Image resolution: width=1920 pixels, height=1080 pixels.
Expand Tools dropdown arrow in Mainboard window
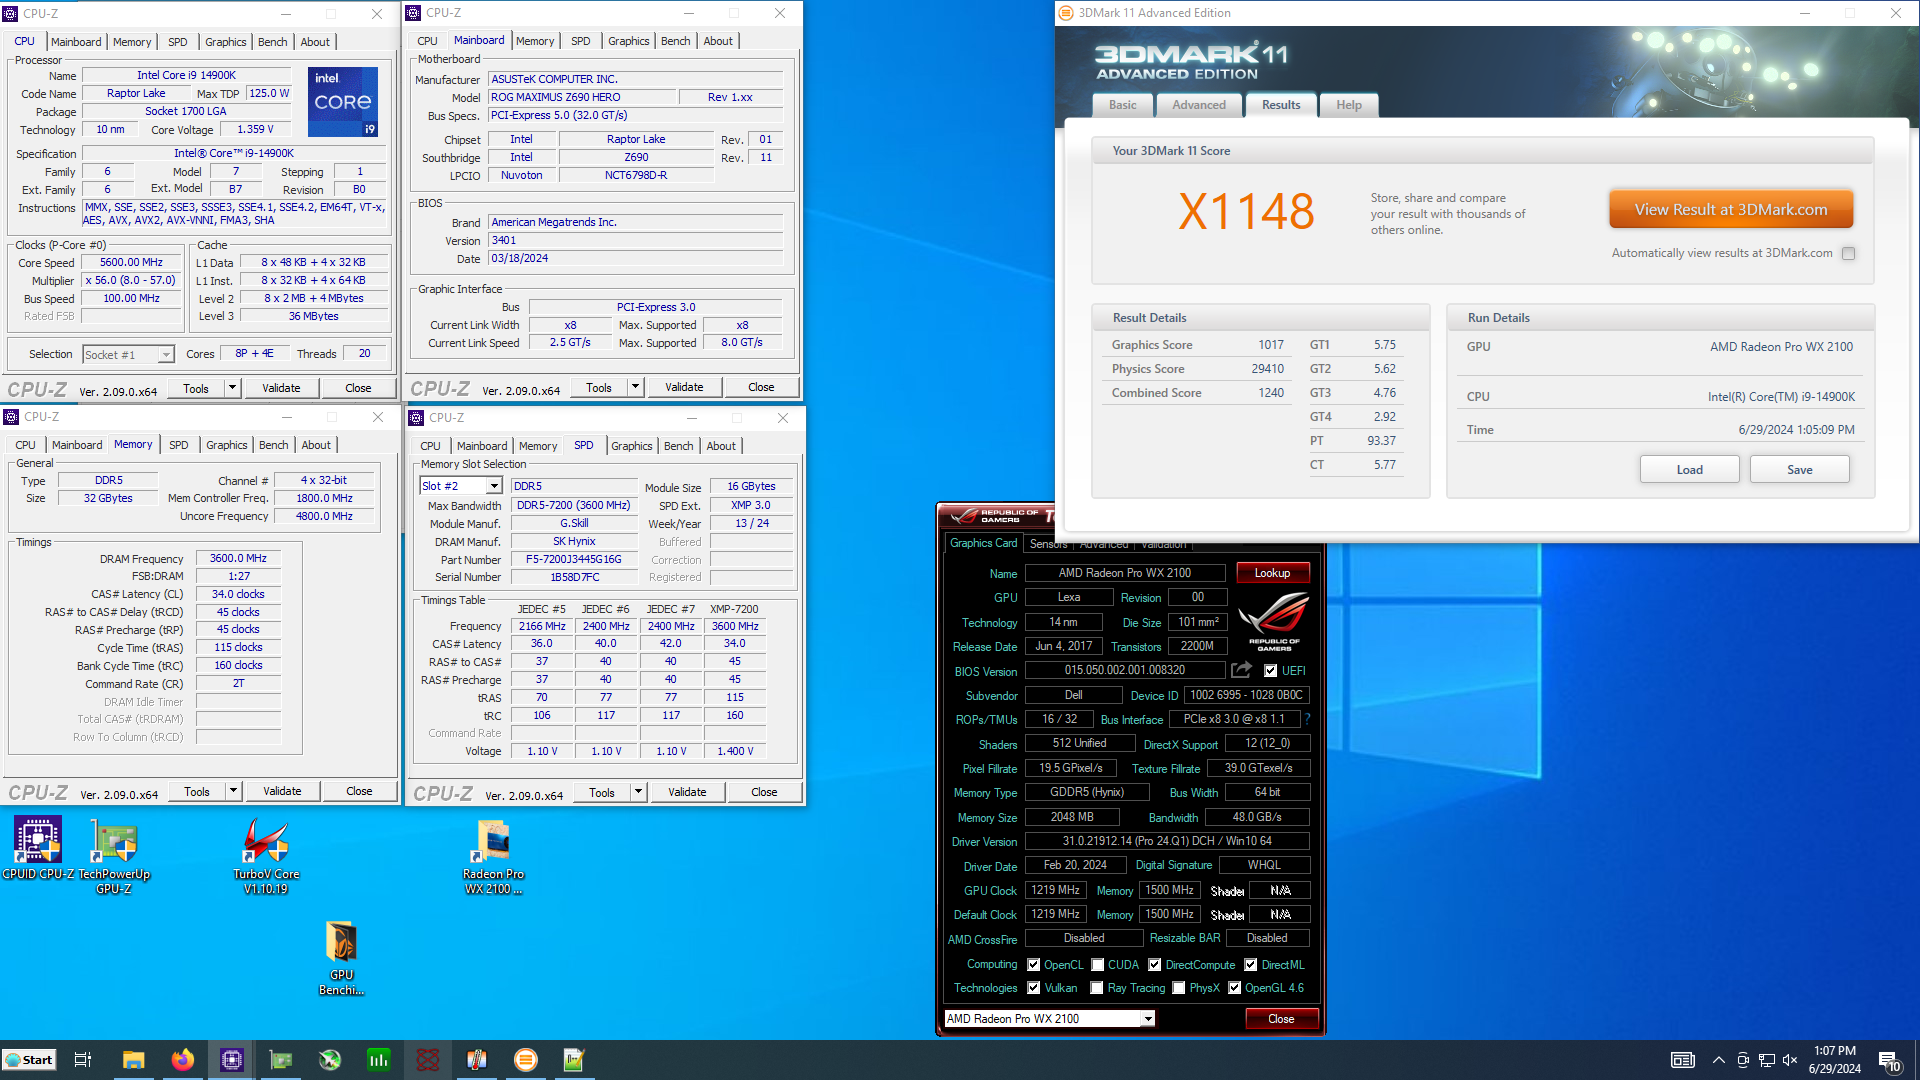[635, 387]
